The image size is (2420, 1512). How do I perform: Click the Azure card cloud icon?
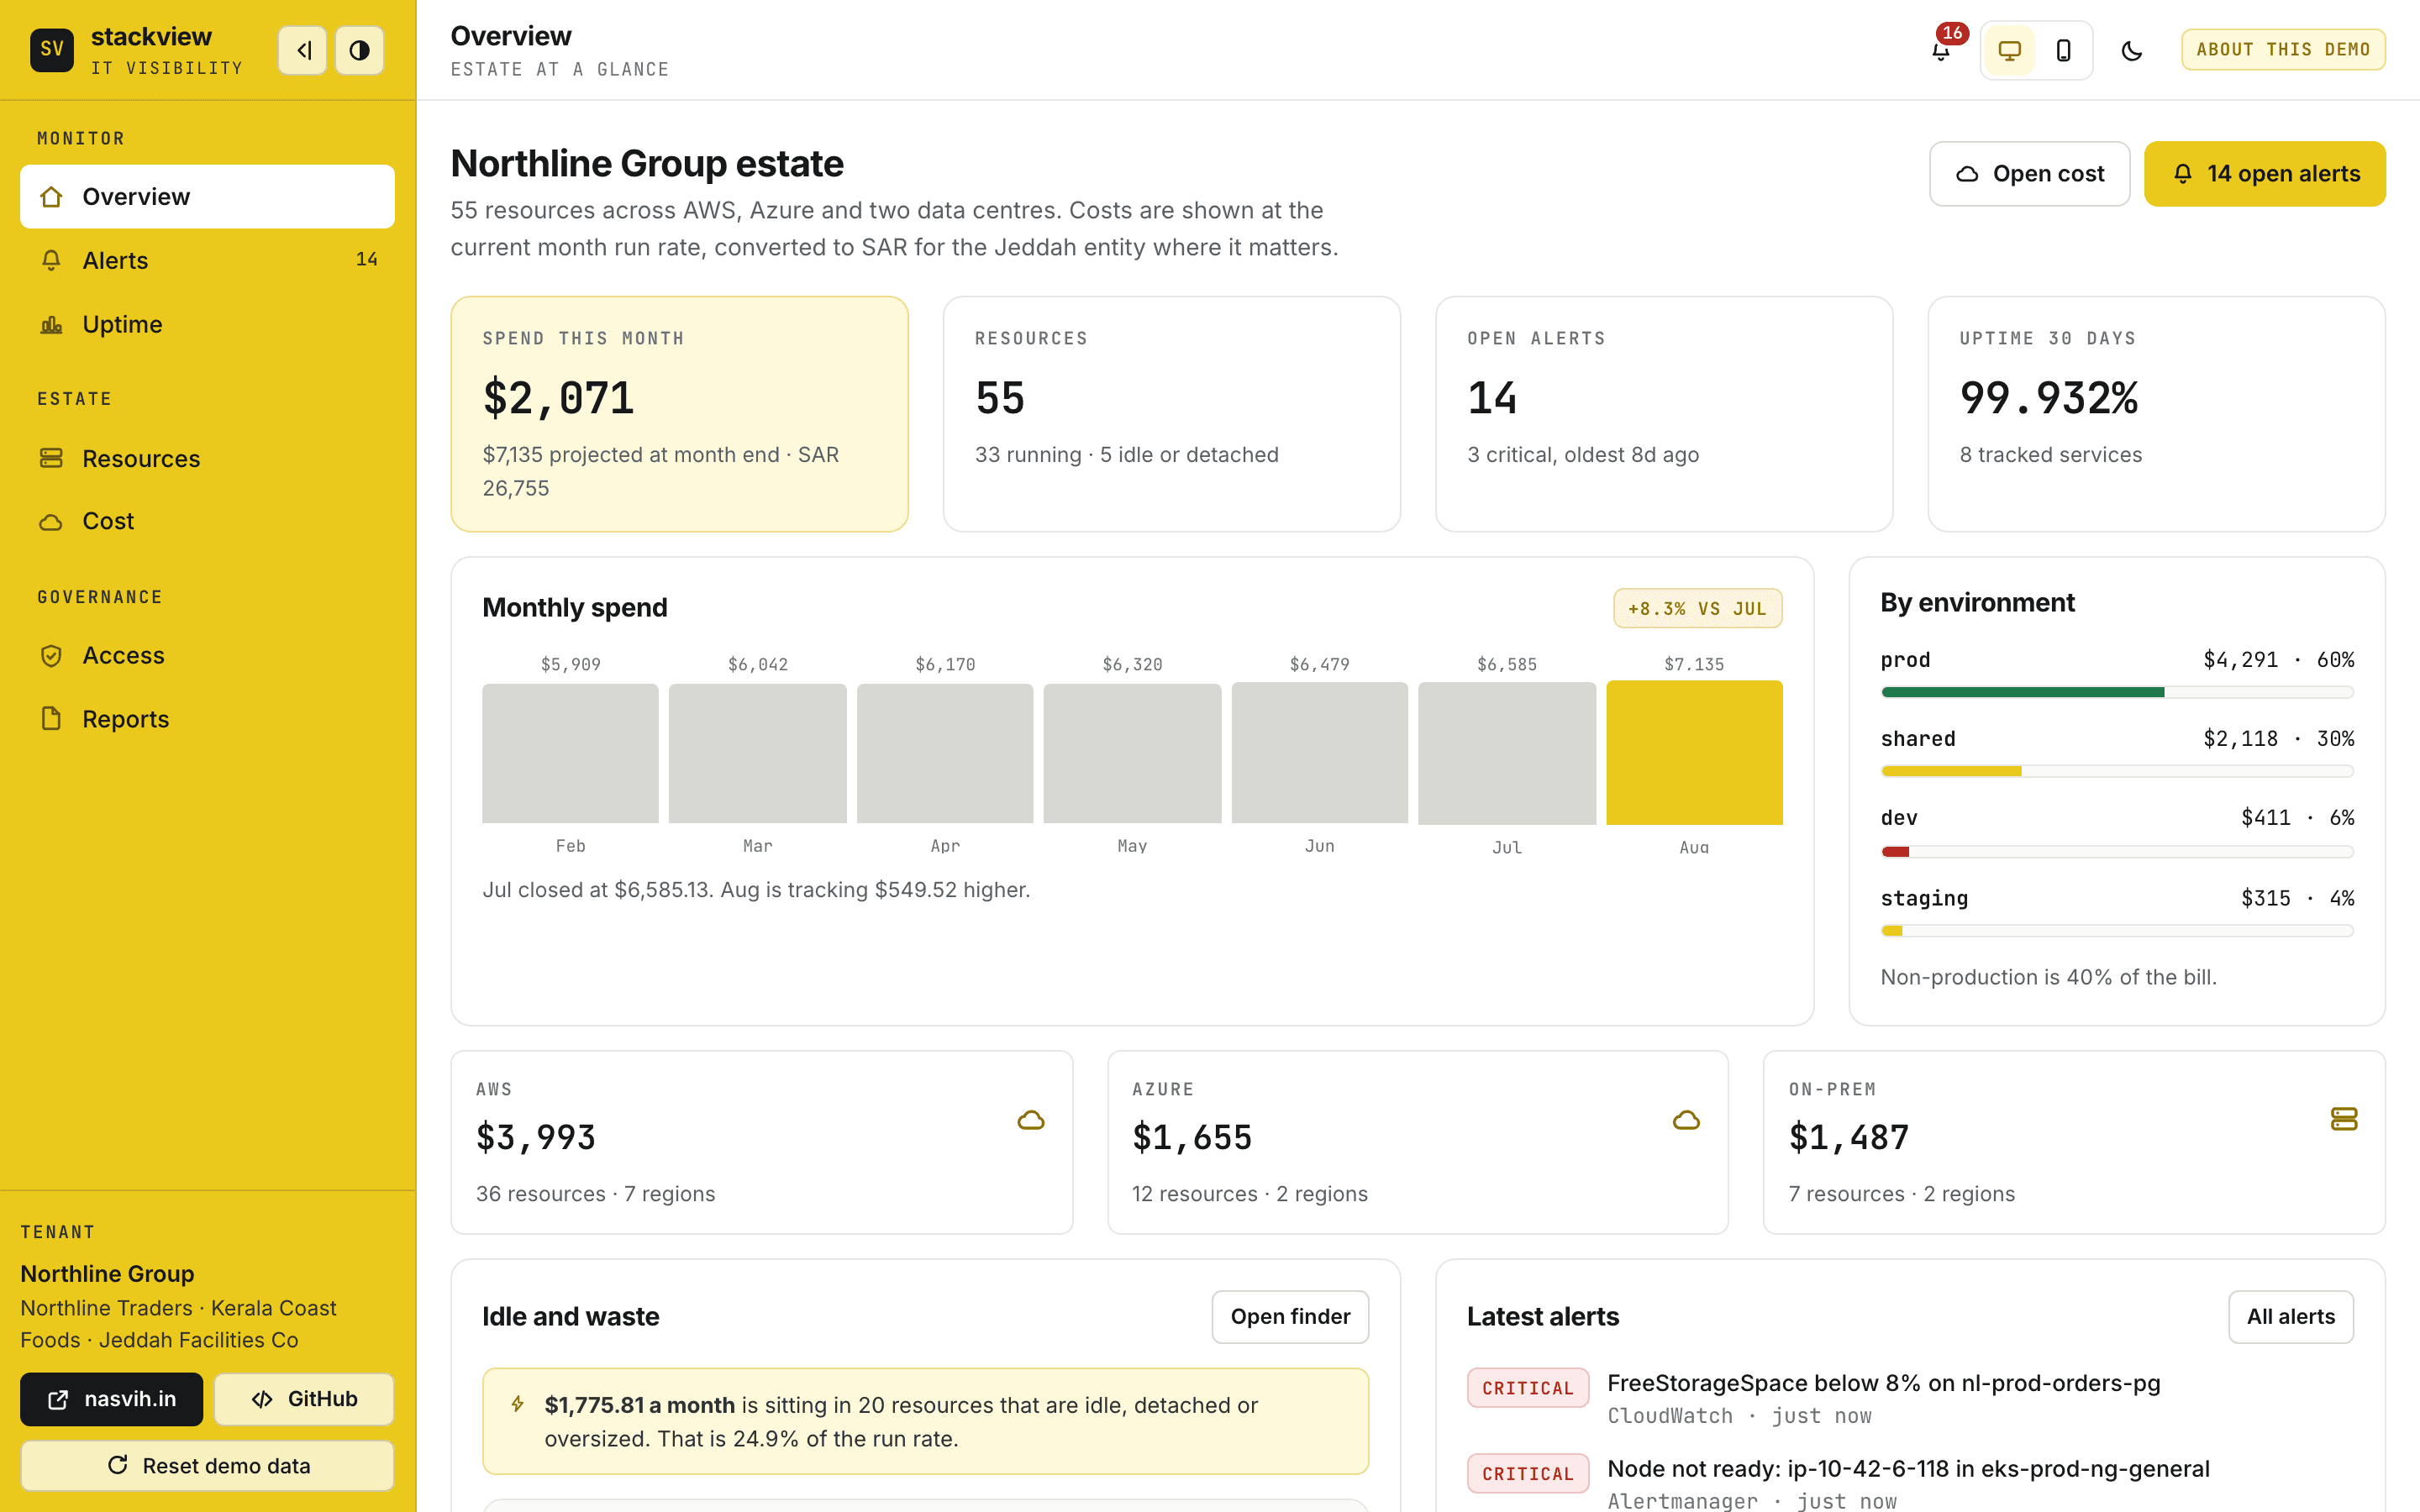tap(1686, 1120)
